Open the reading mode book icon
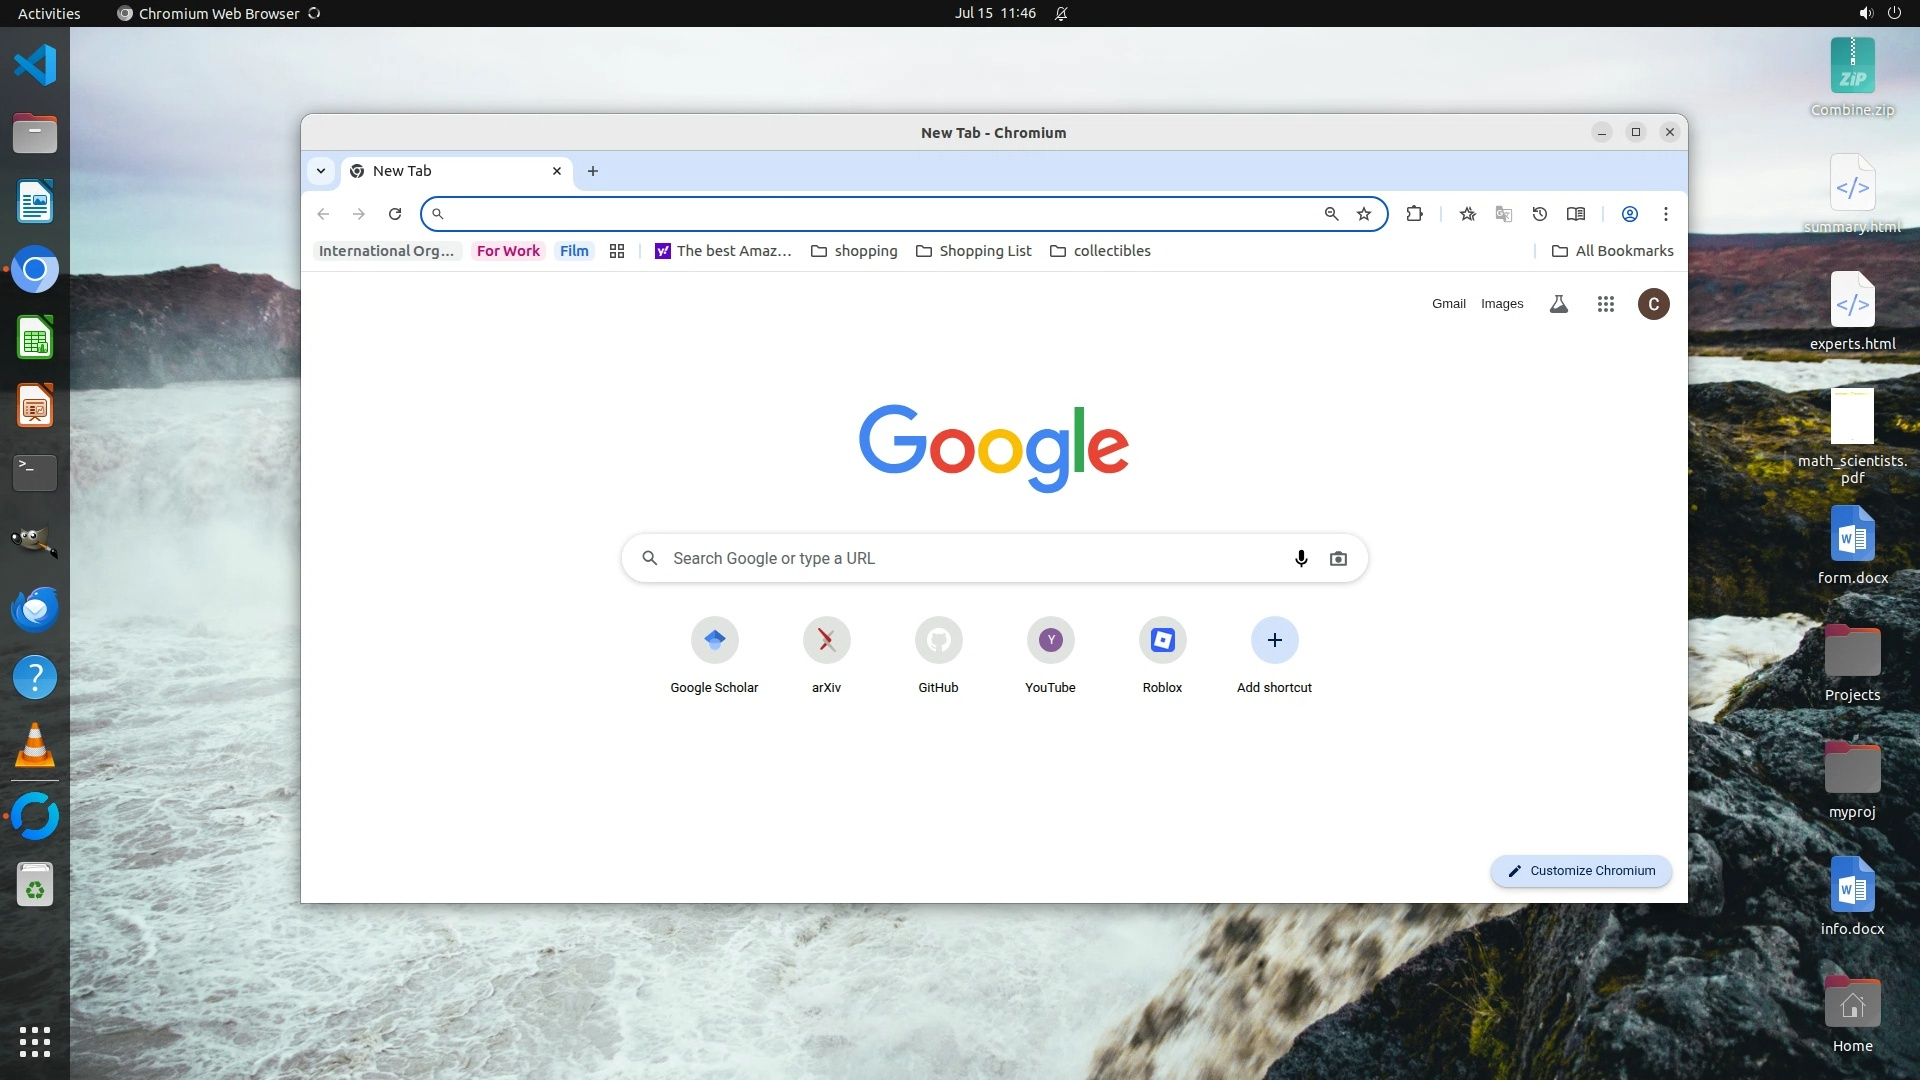Image resolution: width=1920 pixels, height=1080 pixels. pos(1576,214)
